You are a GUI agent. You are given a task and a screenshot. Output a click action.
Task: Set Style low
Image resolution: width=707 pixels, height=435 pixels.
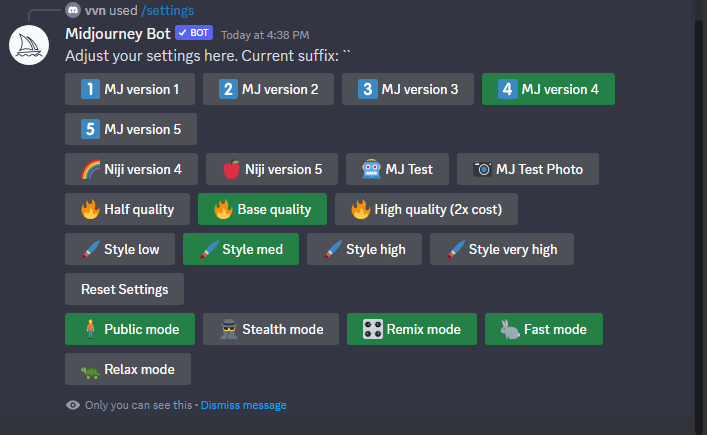click(x=120, y=249)
